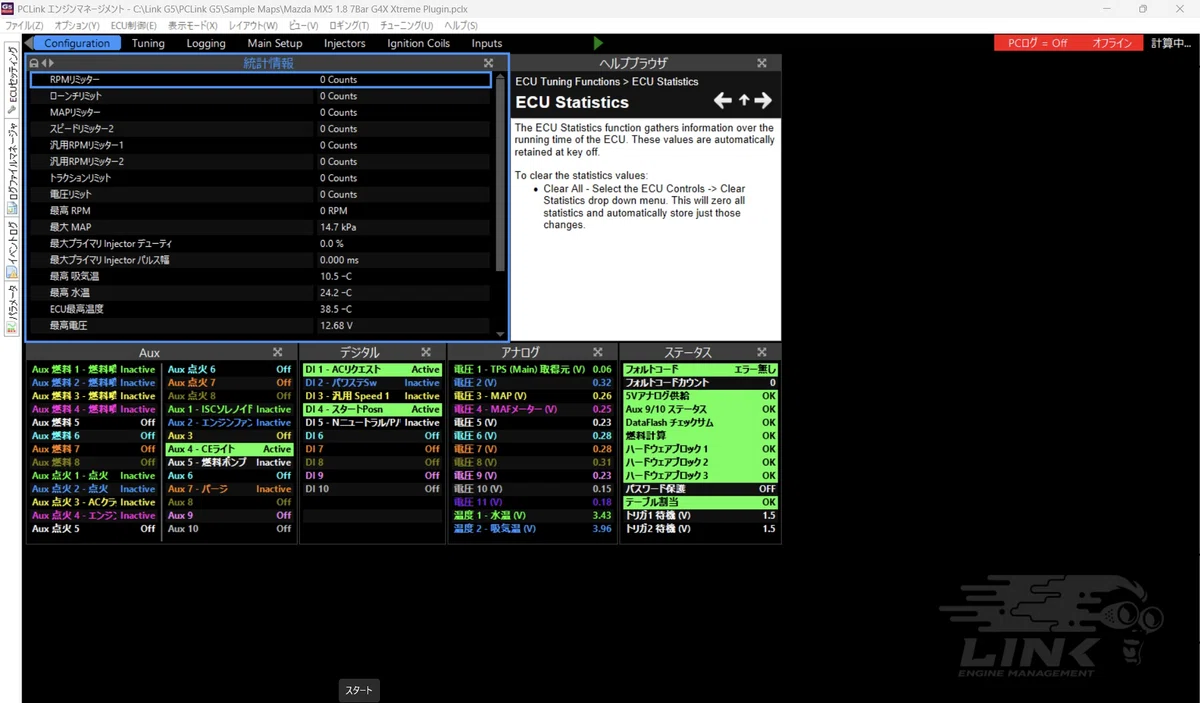The height and width of the screenshot is (703, 1200).
Task: Open the パラメータ side tab
Action: (x=12, y=309)
